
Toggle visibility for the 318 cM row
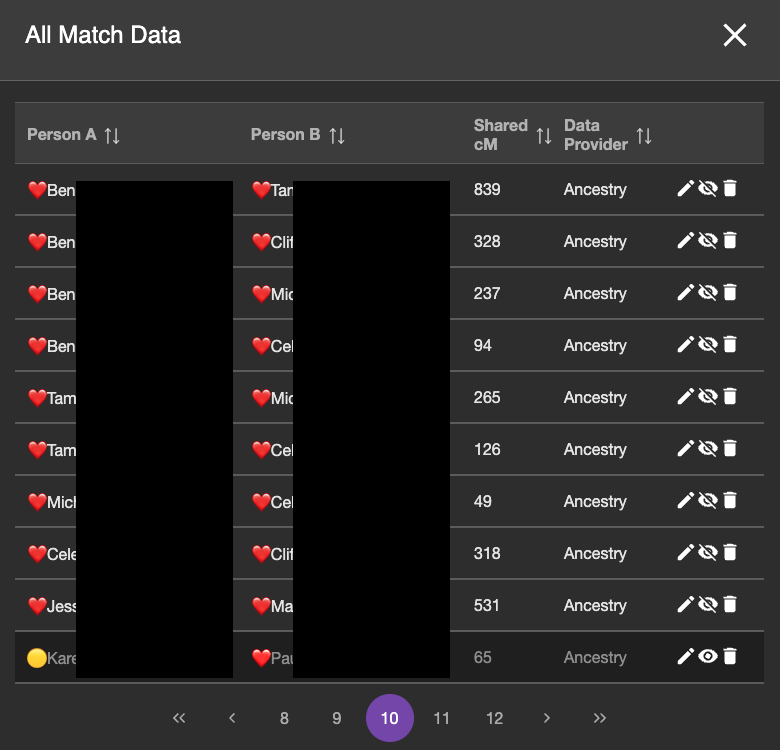pos(708,553)
